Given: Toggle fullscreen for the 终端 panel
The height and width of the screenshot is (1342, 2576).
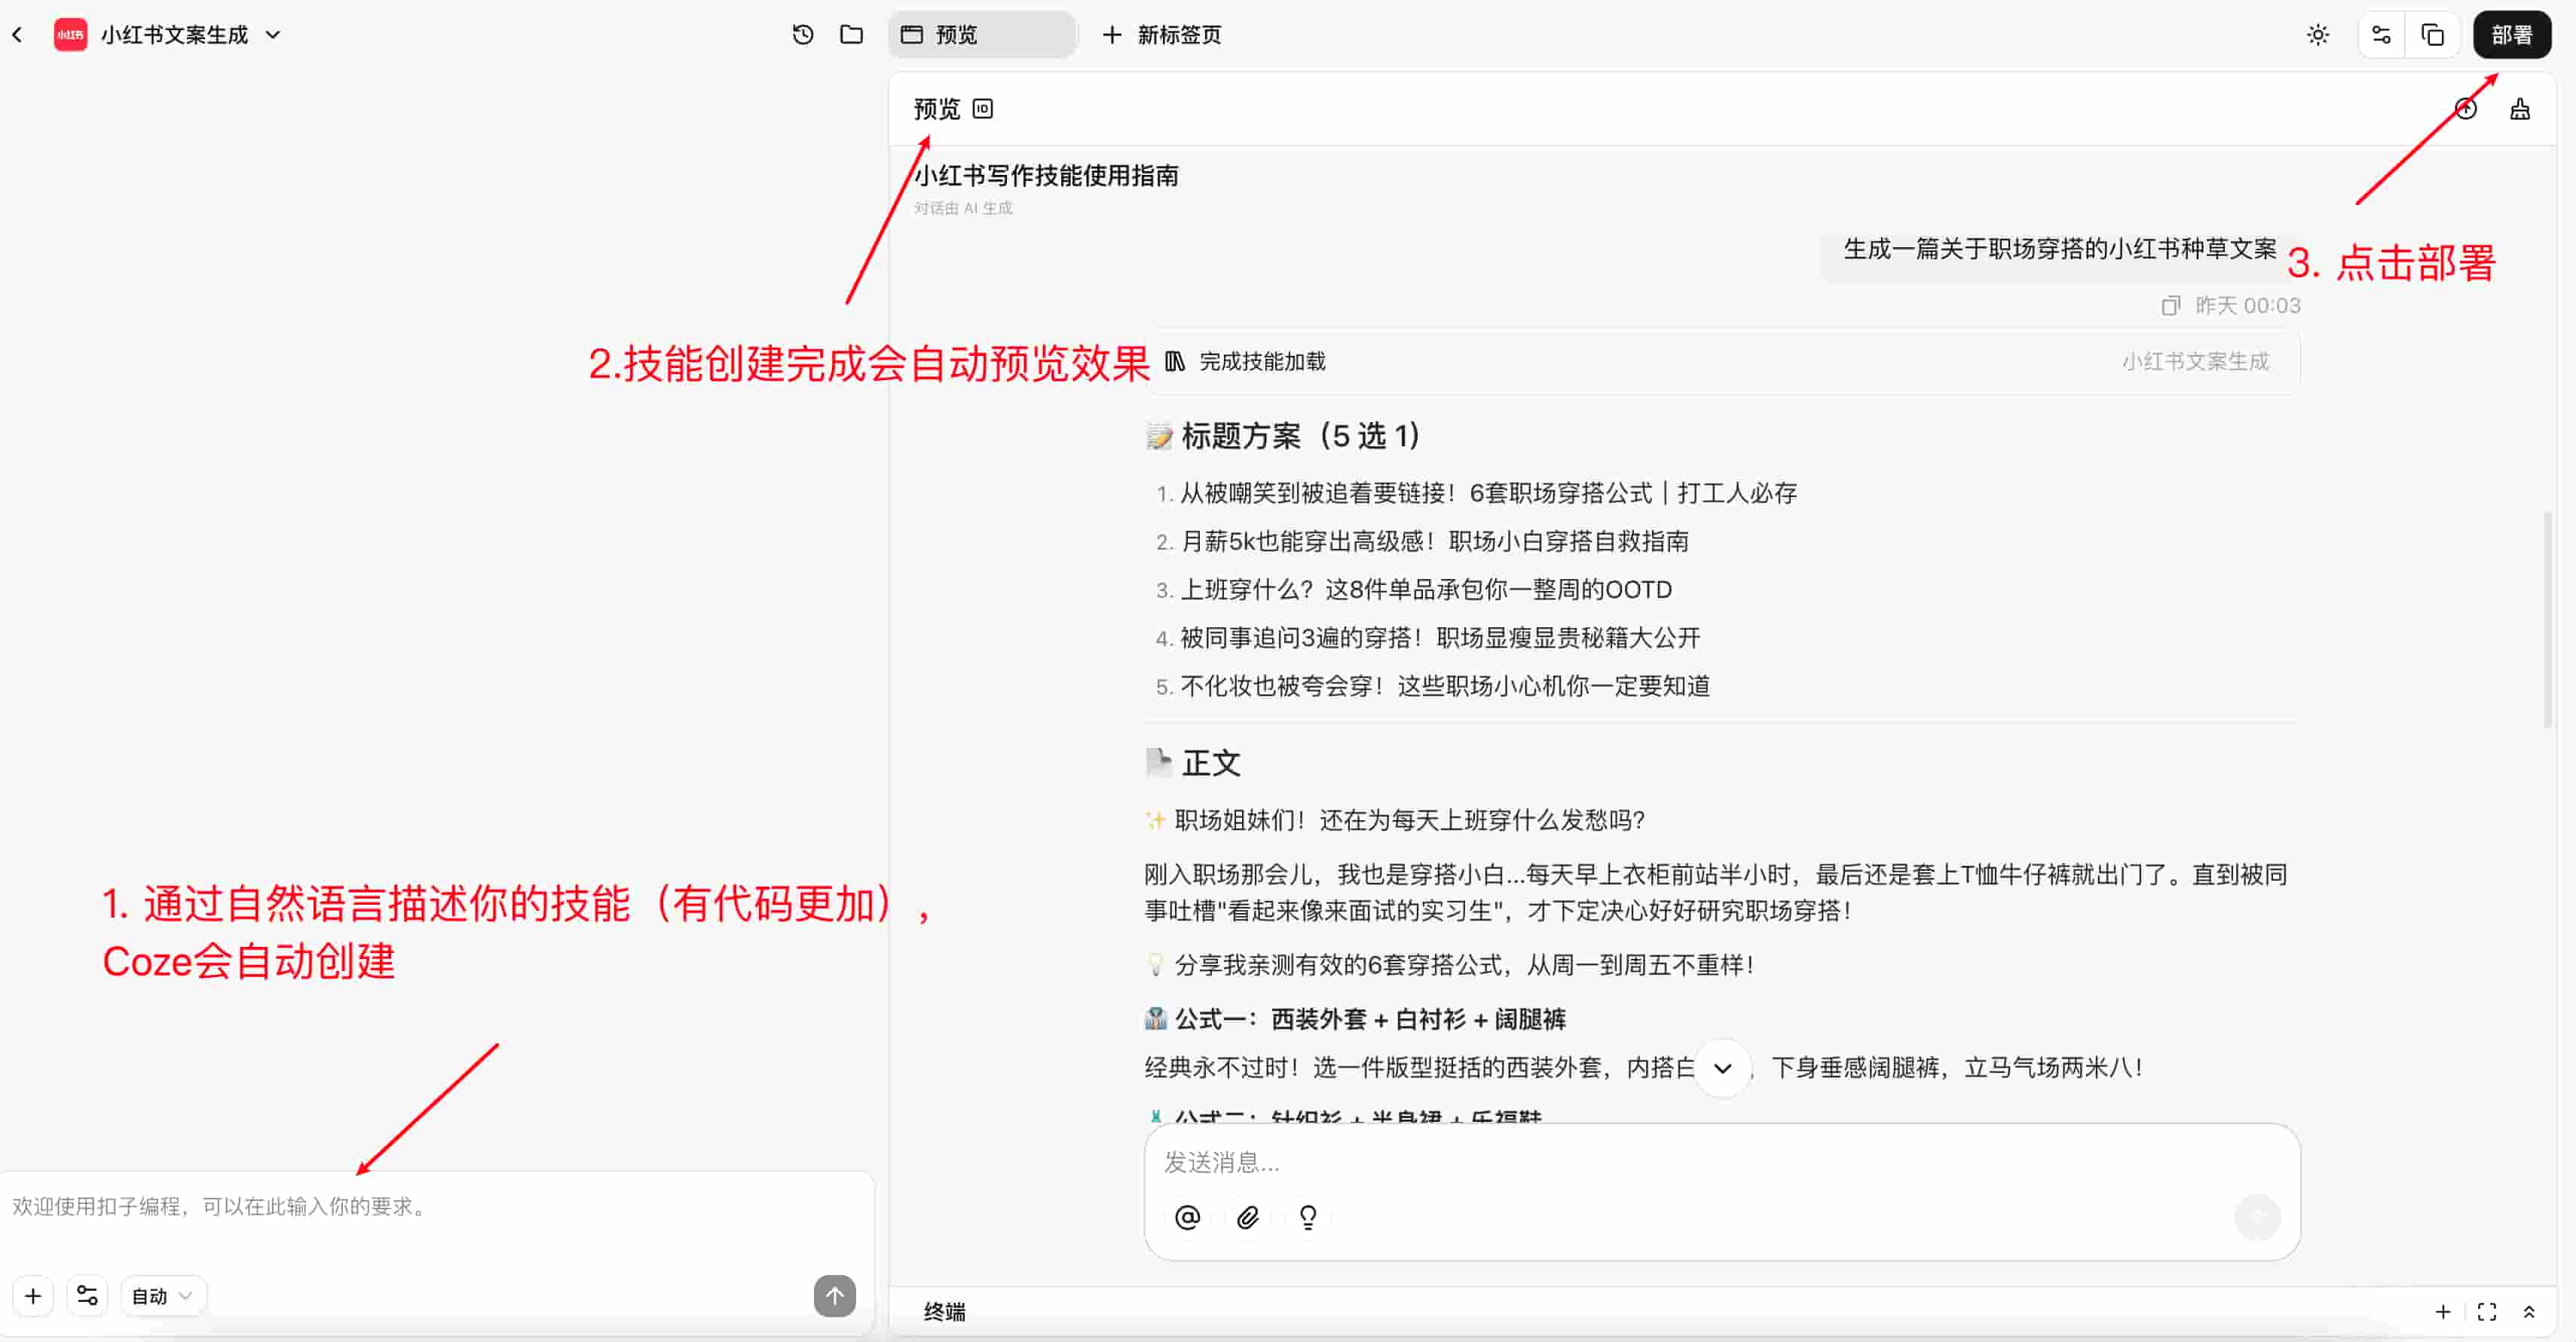Looking at the screenshot, I should click(2486, 1312).
